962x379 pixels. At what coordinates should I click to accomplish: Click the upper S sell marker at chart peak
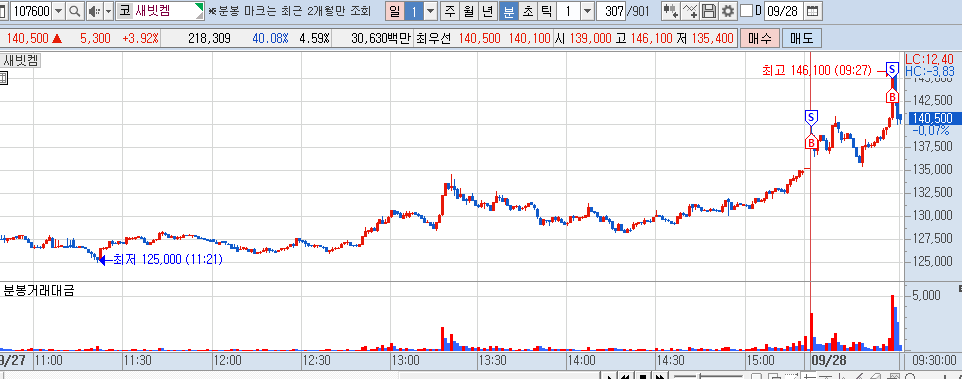(893, 68)
